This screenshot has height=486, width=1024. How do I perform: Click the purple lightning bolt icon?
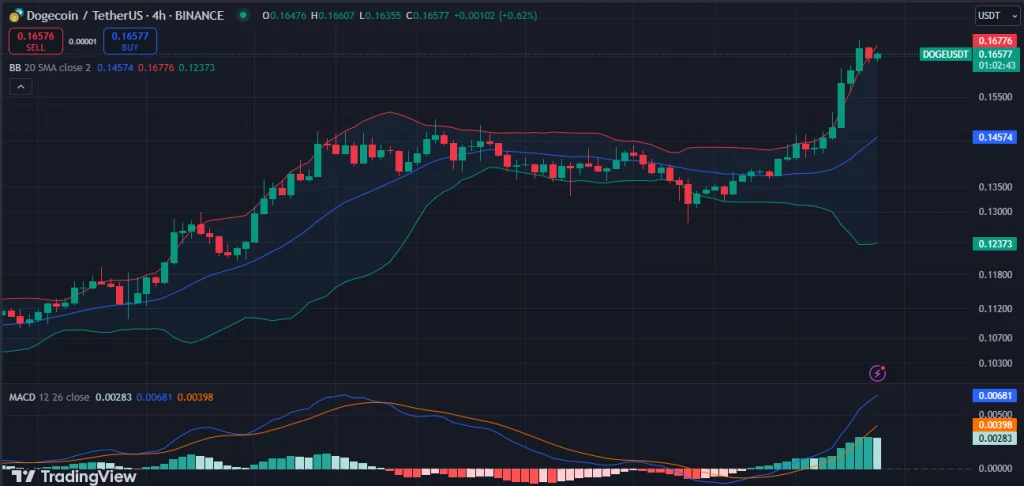[878, 373]
